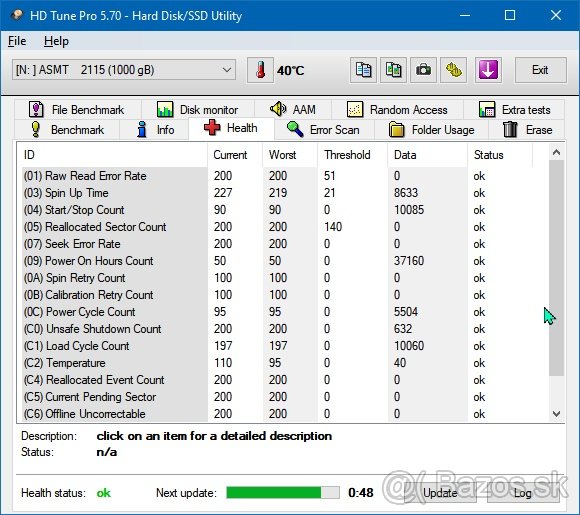Image resolution: width=580 pixels, height=515 pixels.
Task: Click the 40°C temperature readout
Action: pos(290,70)
